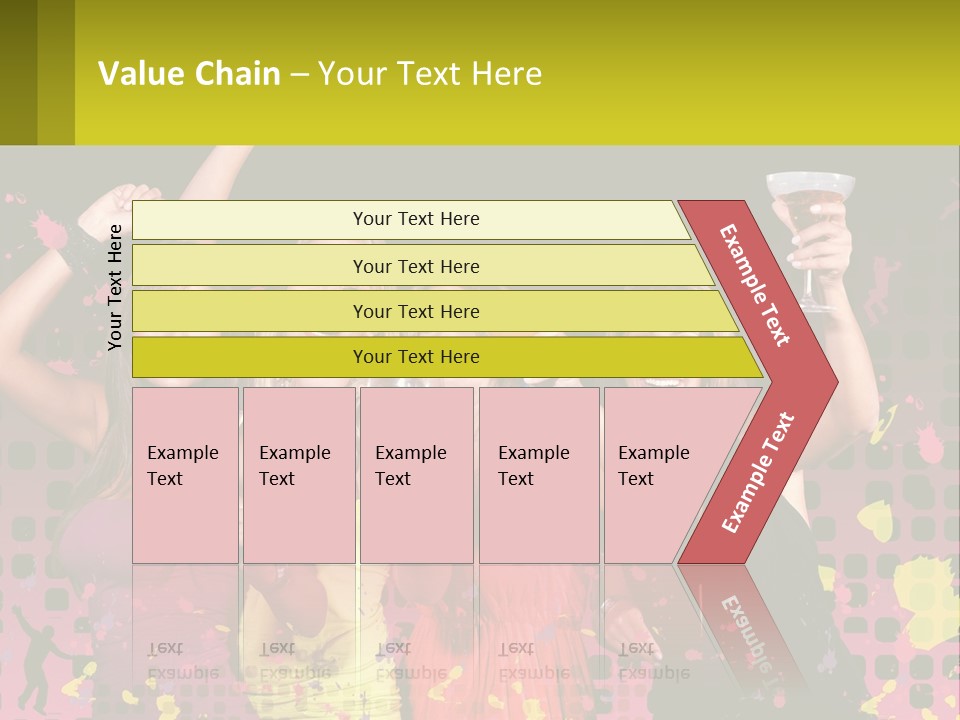960x720 pixels.
Task: Click the top pale yellow 'Your Text Here' bar
Action: (411, 220)
